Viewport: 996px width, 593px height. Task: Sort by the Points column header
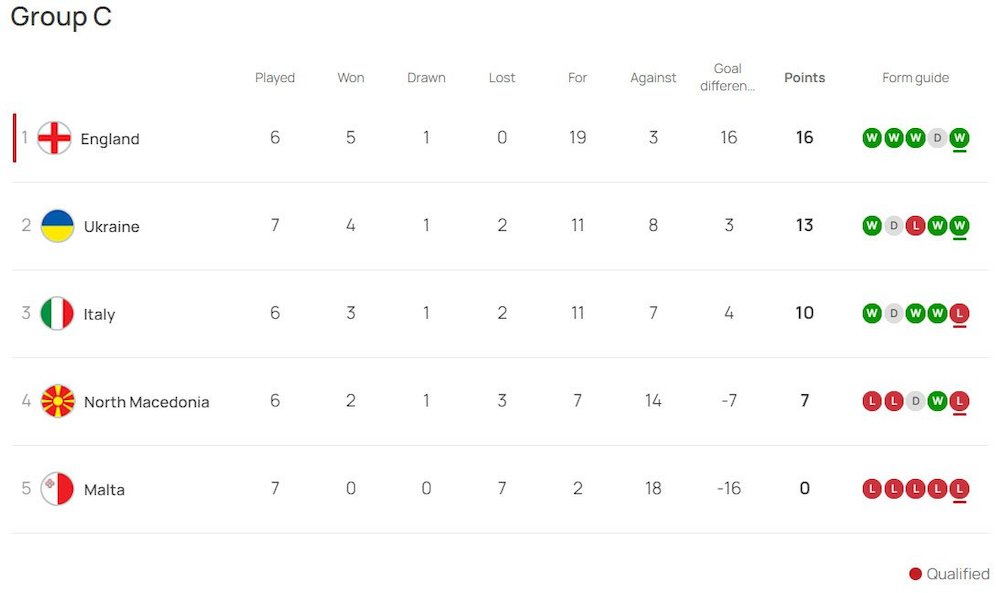(x=804, y=77)
